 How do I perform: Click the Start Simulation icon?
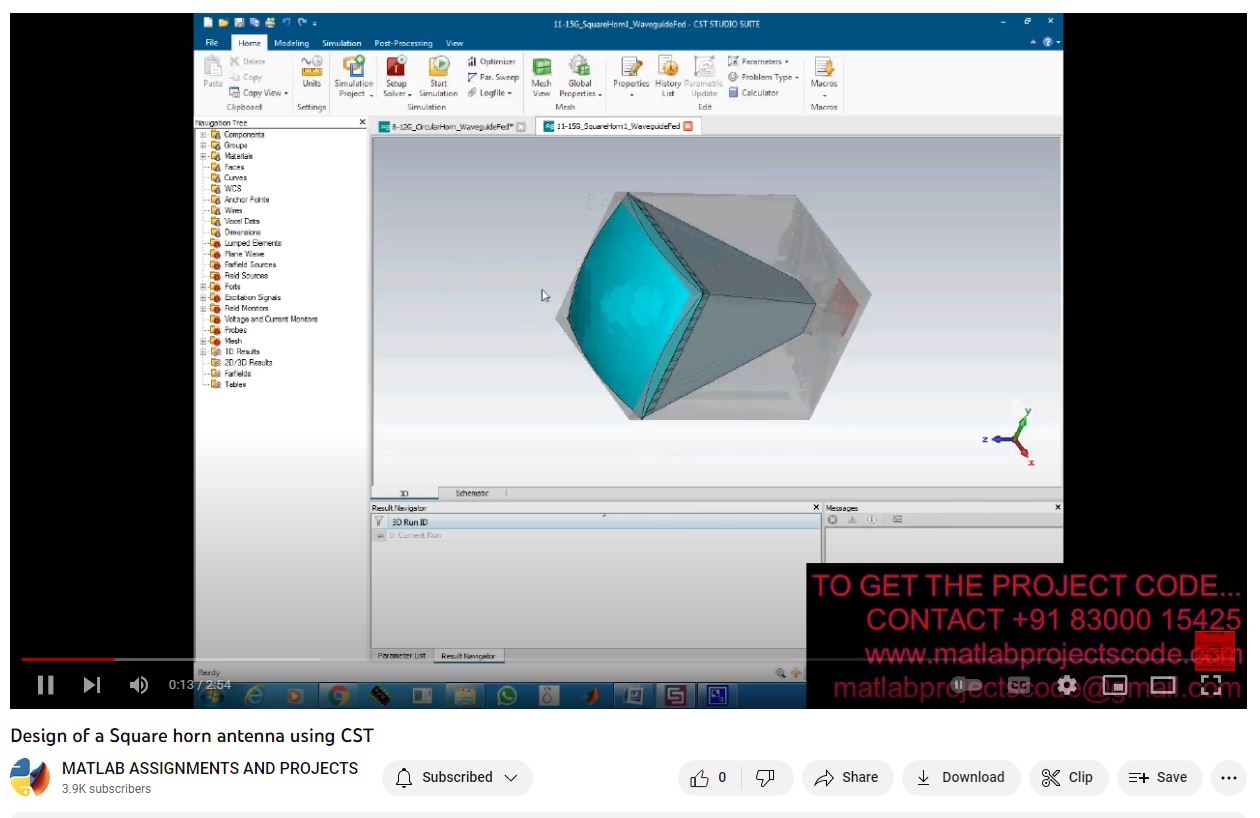[x=438, y=67]
